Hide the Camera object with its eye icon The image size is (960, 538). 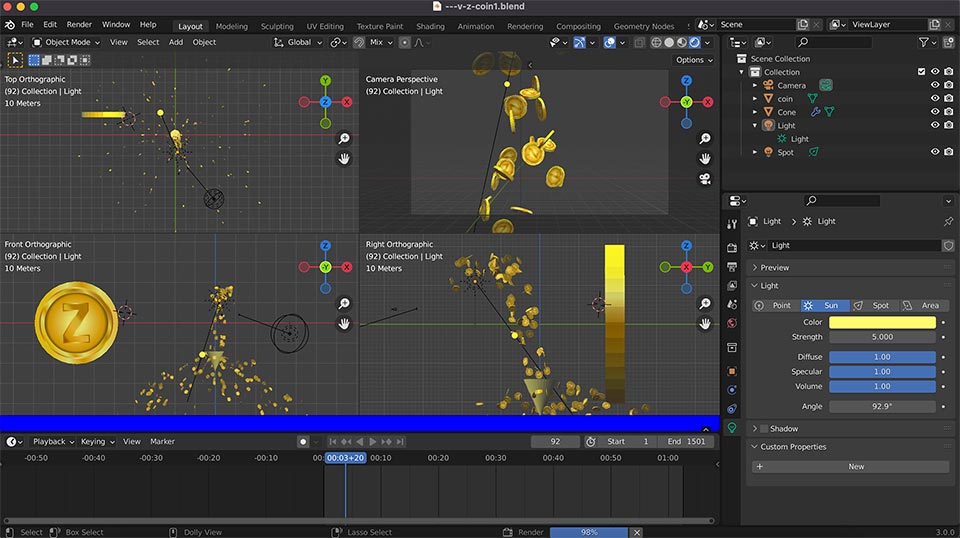point(935,85)
